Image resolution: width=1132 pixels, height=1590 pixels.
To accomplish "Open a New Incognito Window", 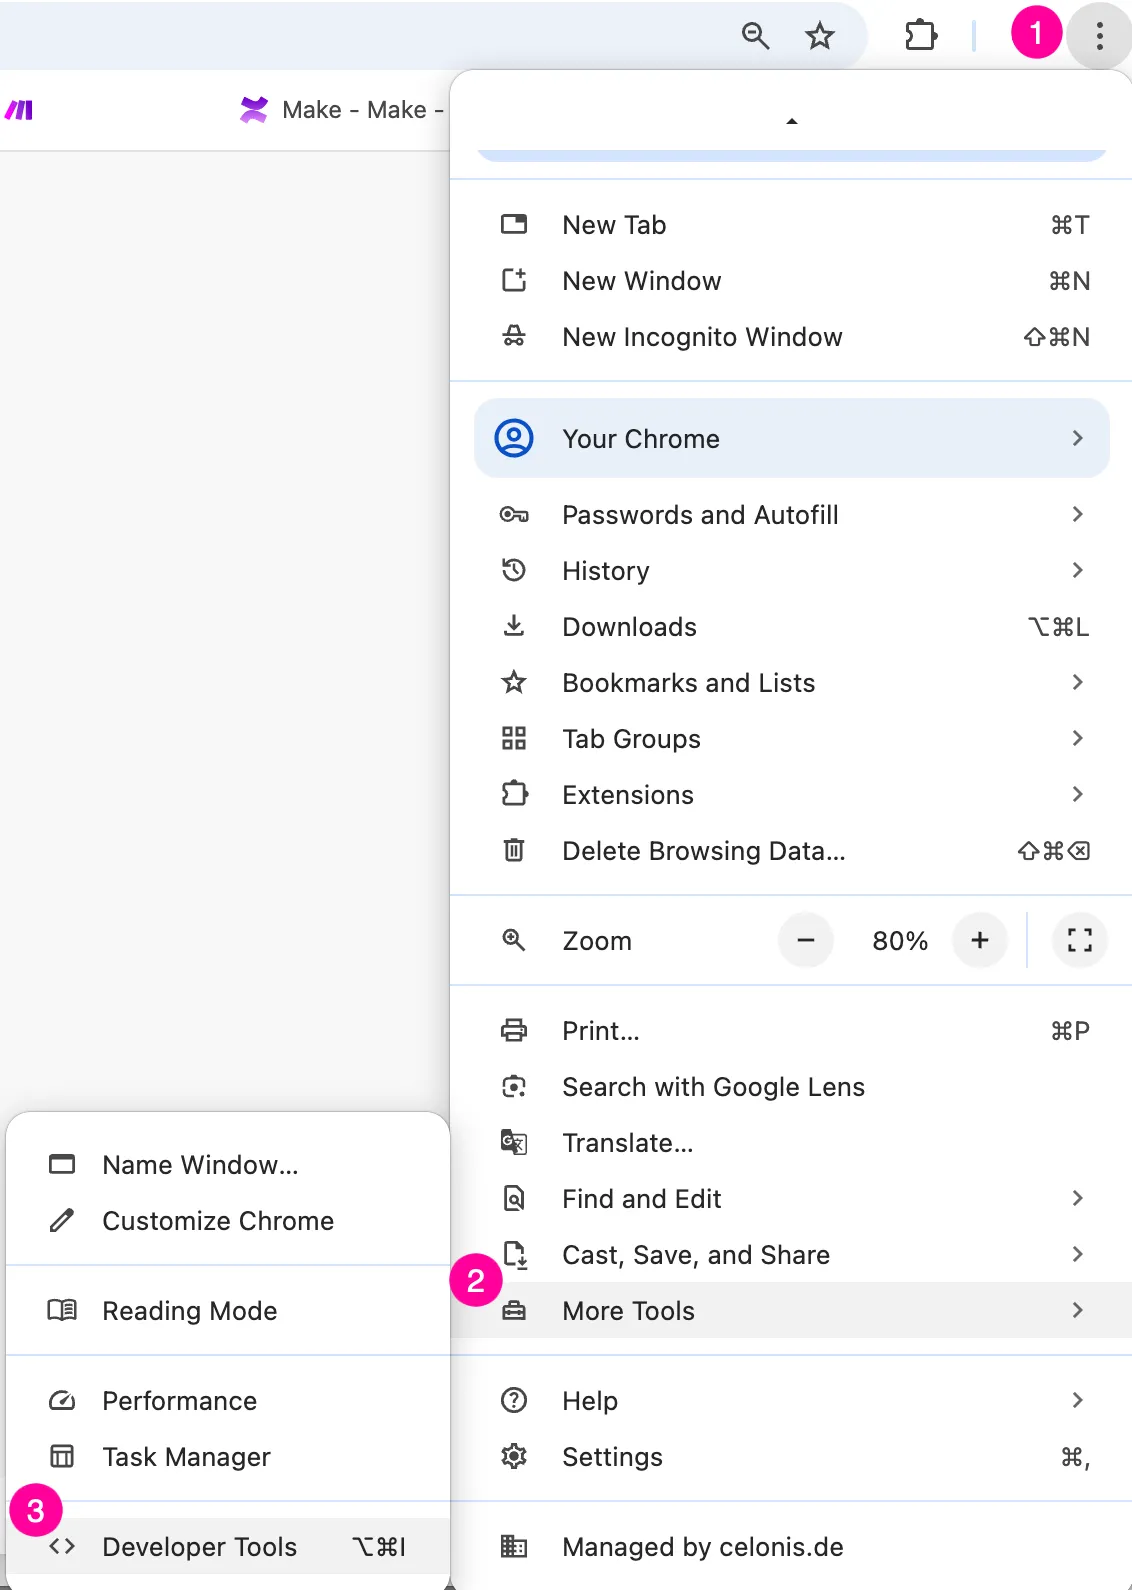I will click(791, 337).
